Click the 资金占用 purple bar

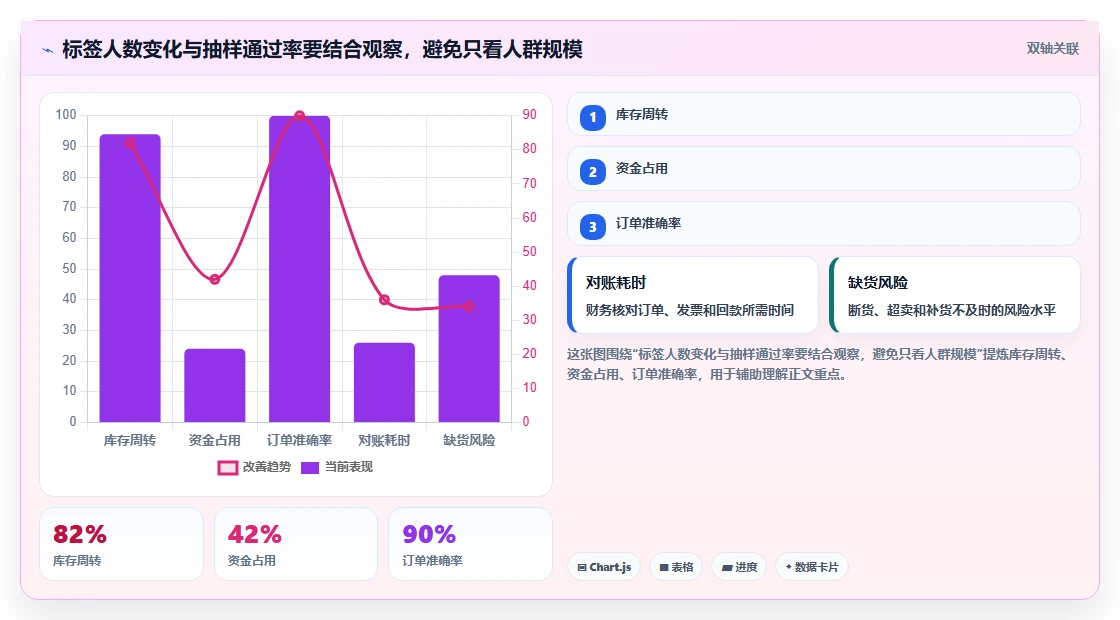point(214,385)
